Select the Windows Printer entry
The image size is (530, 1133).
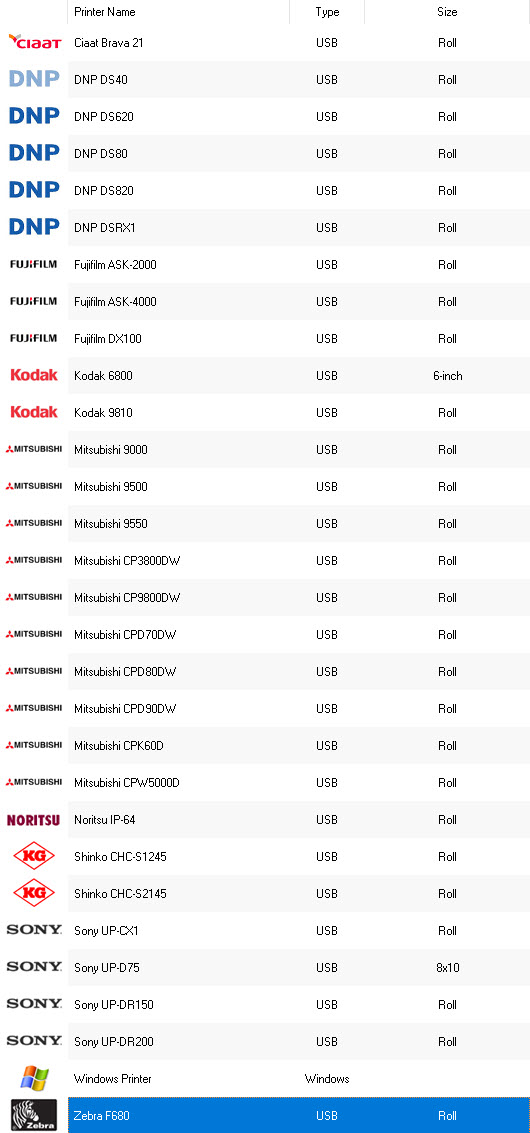pyautogui.click(x=299, y=1079)
